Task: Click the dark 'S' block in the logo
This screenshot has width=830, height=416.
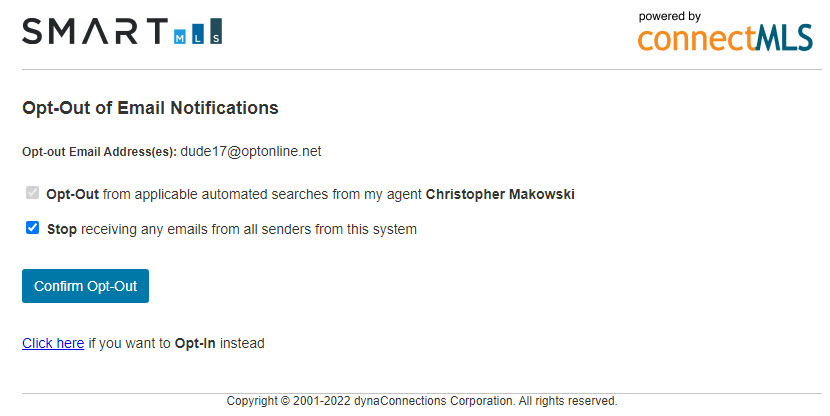Action: coord(216,31)
